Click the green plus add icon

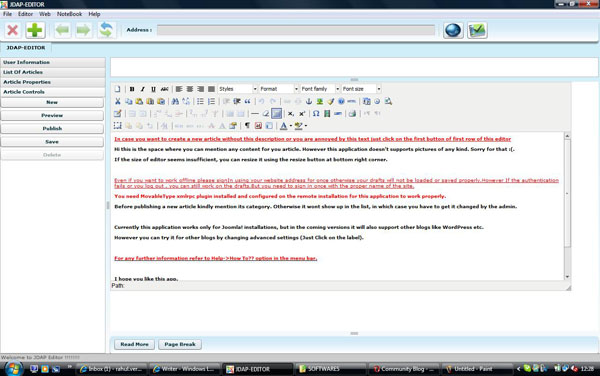click(35, 30)
